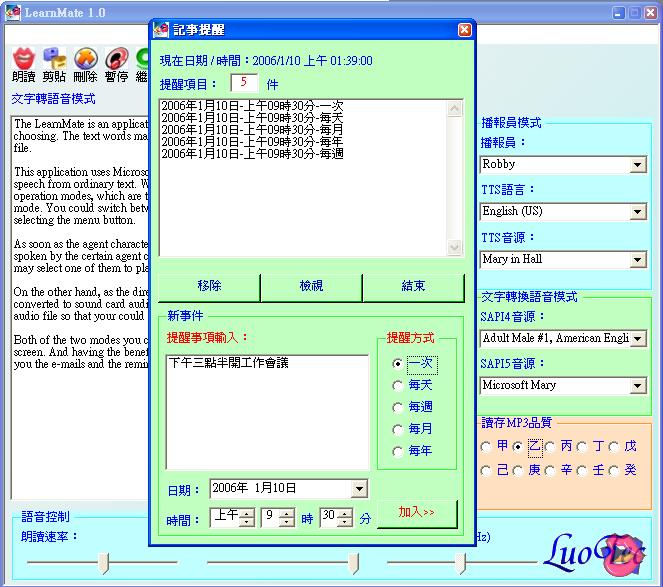The image size is (663, 587).
Task: Open the 播報員 Robby dropdown
Action: [638, 165]
